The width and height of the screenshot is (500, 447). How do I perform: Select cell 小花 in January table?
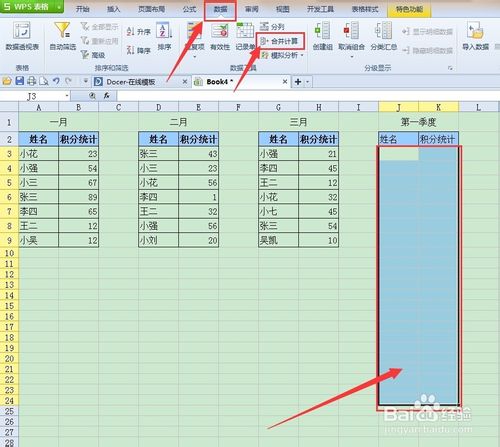39,154
